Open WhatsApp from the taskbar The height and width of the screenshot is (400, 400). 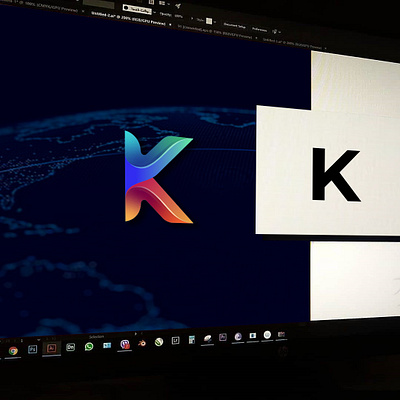[x=89, y=347]
